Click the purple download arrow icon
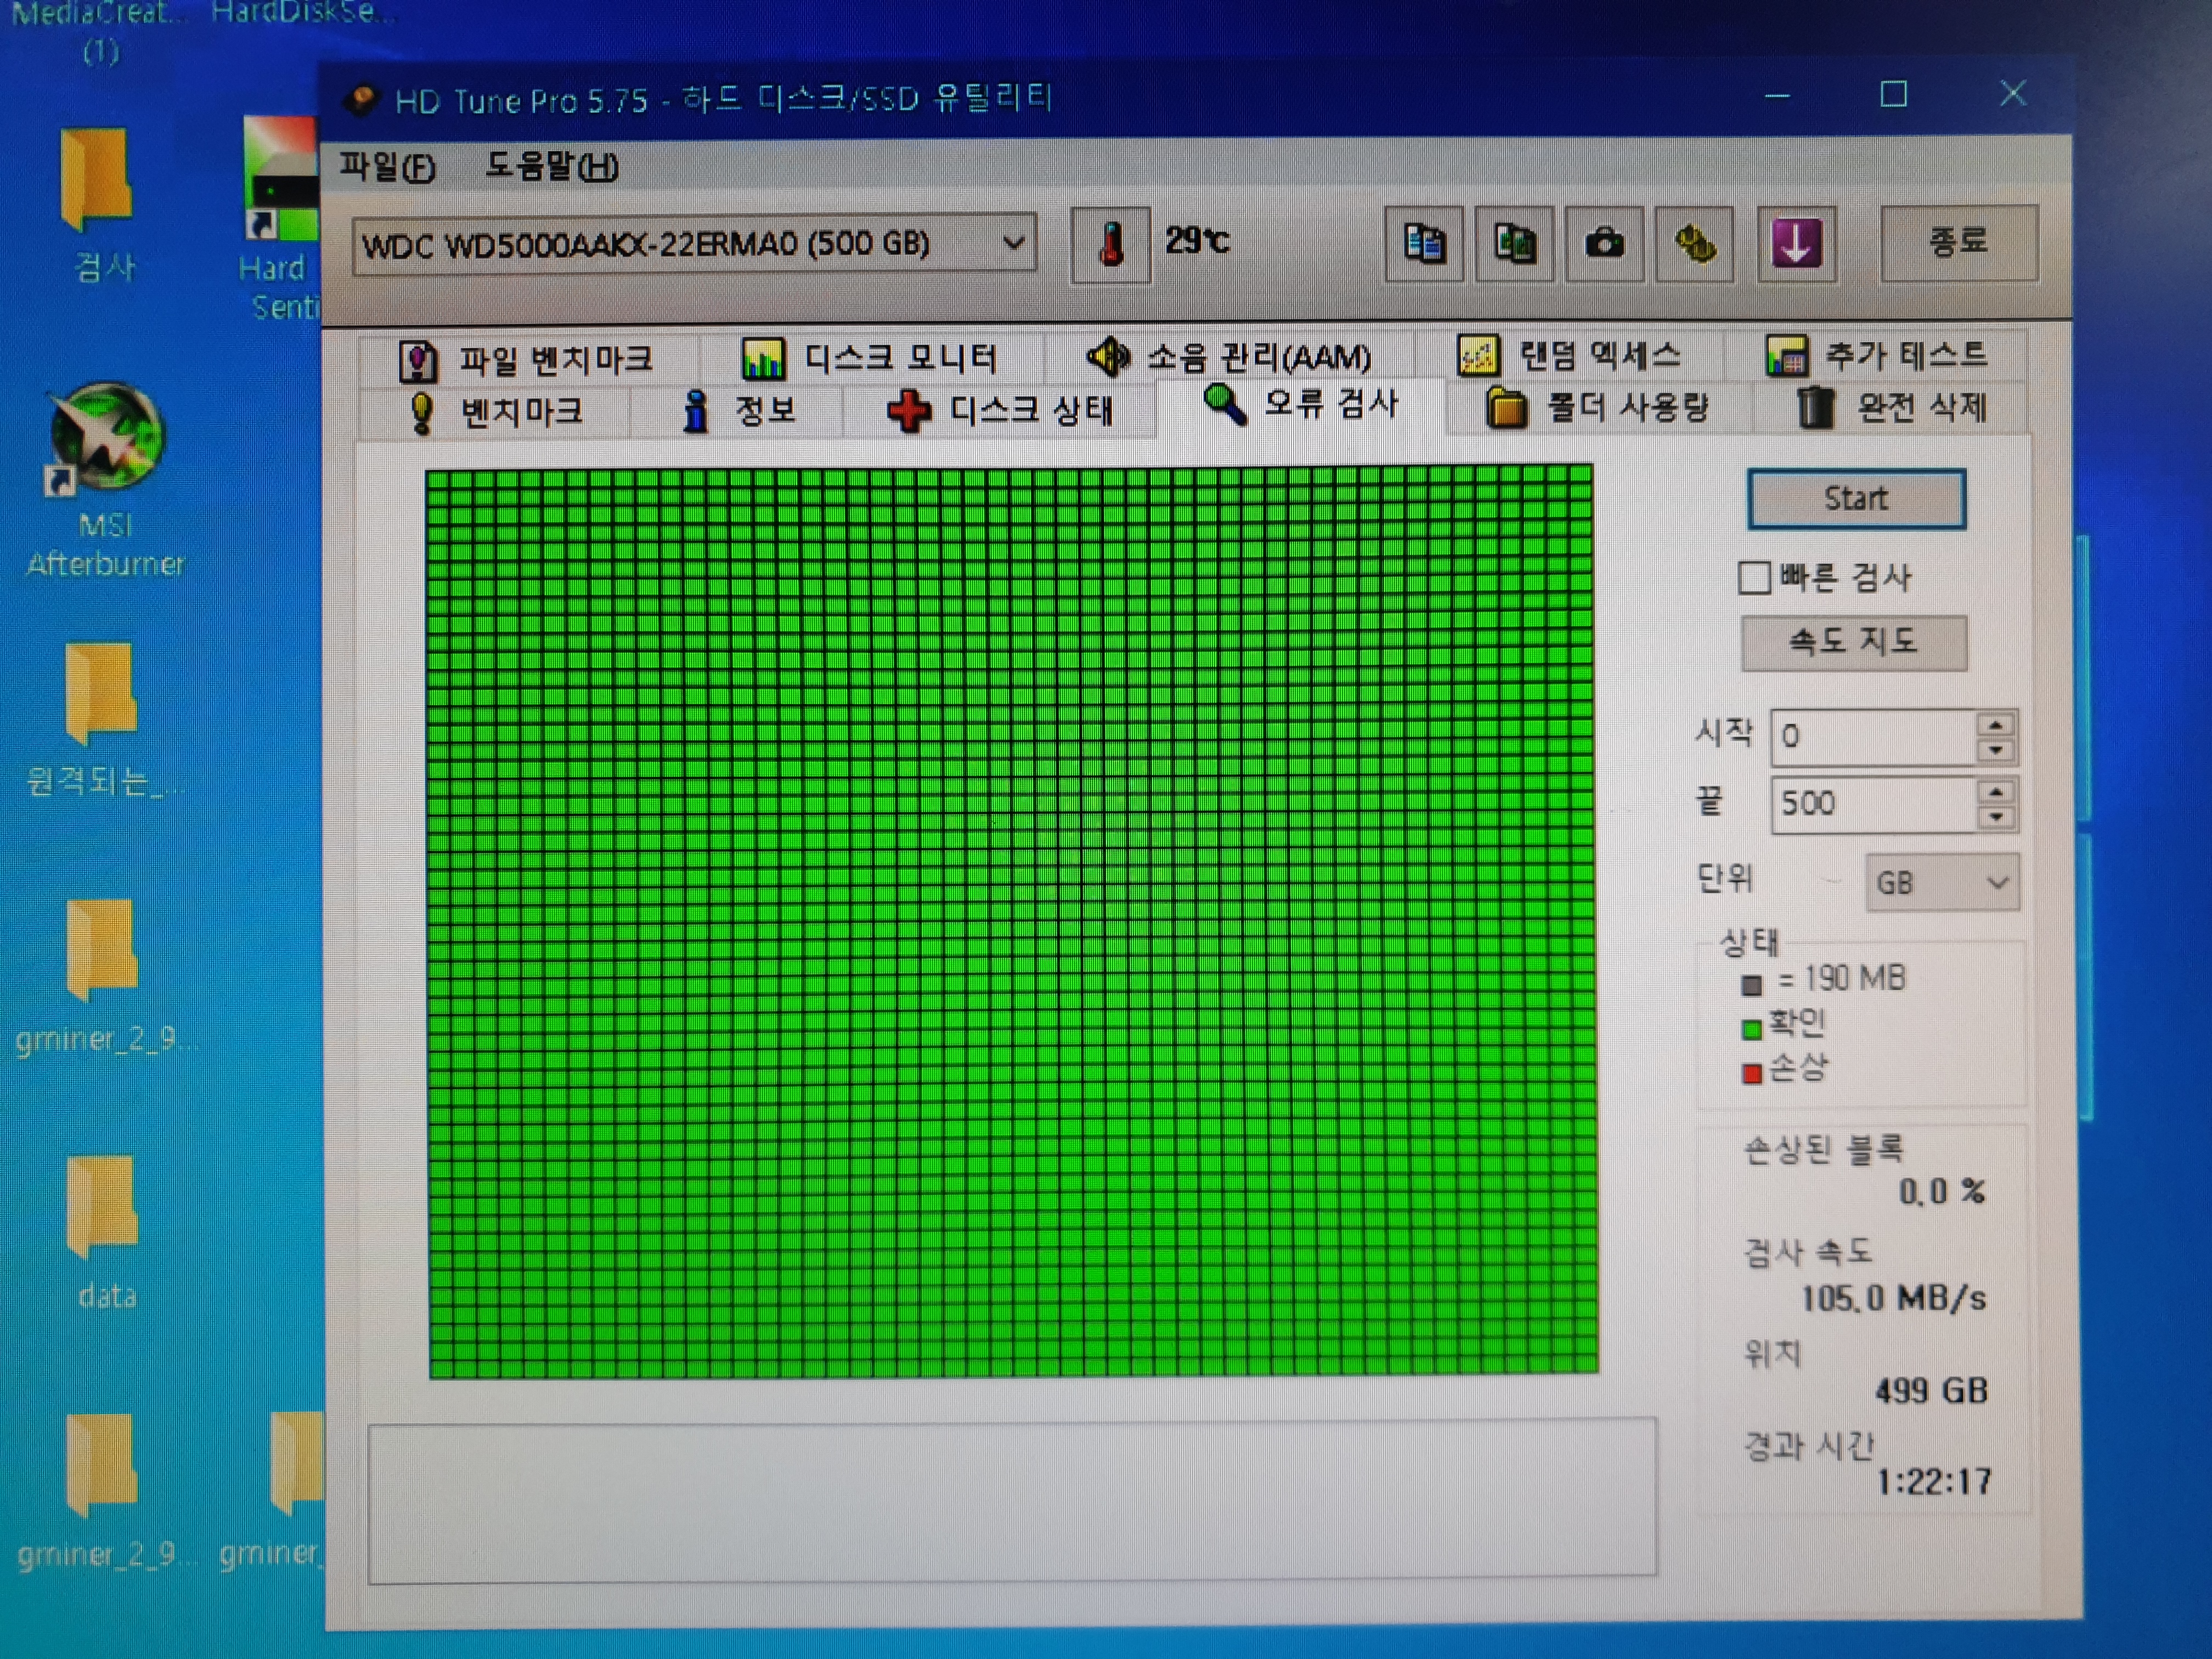This screenshot has height=1659, width=2212. (x=1796, y=244)
